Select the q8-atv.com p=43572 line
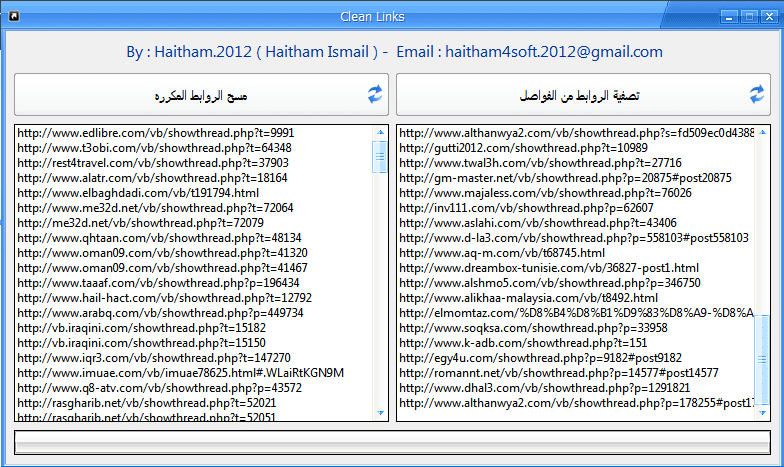 (159, 388)
